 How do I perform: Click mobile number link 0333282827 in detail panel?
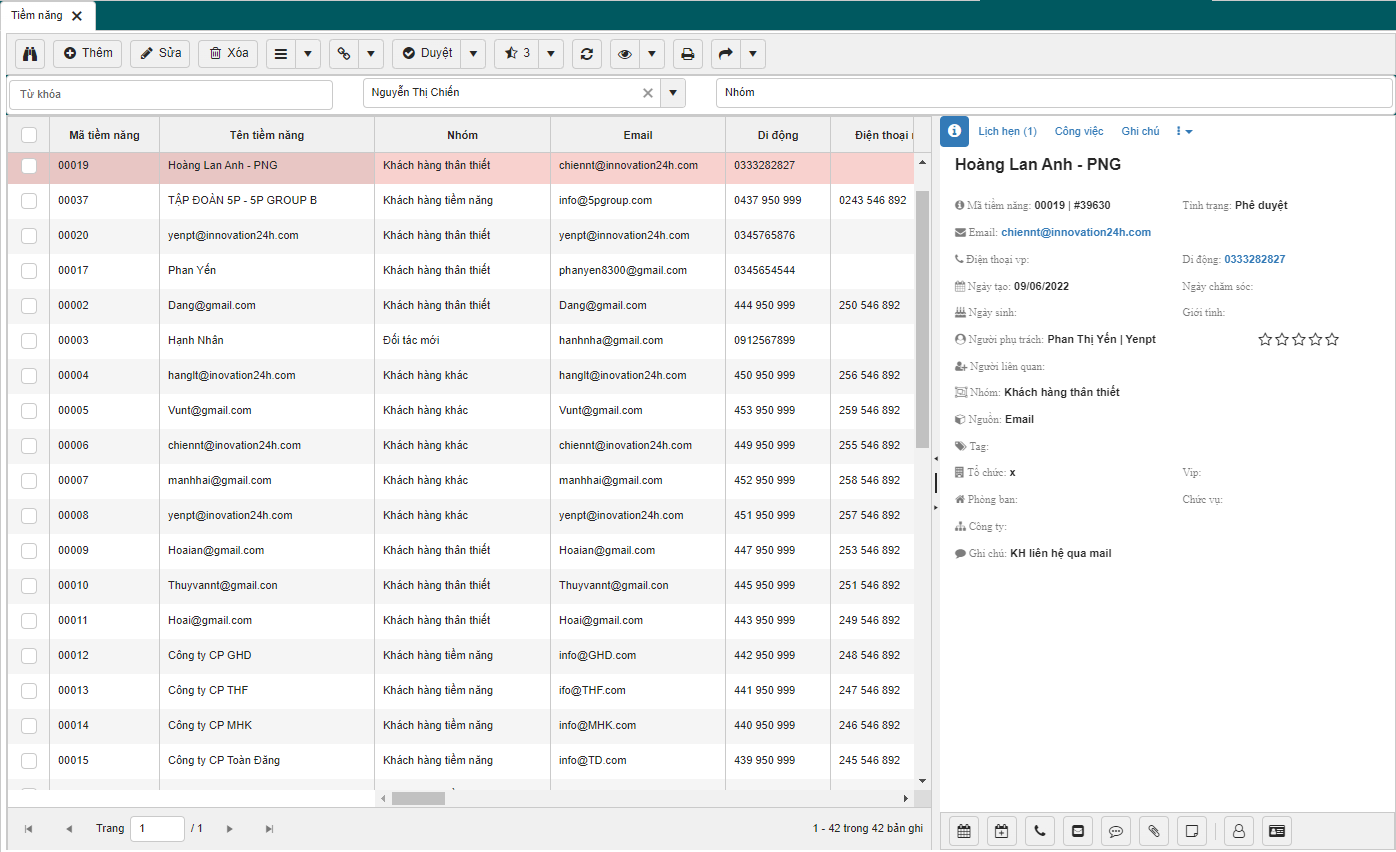click(x=1254, y=259)
